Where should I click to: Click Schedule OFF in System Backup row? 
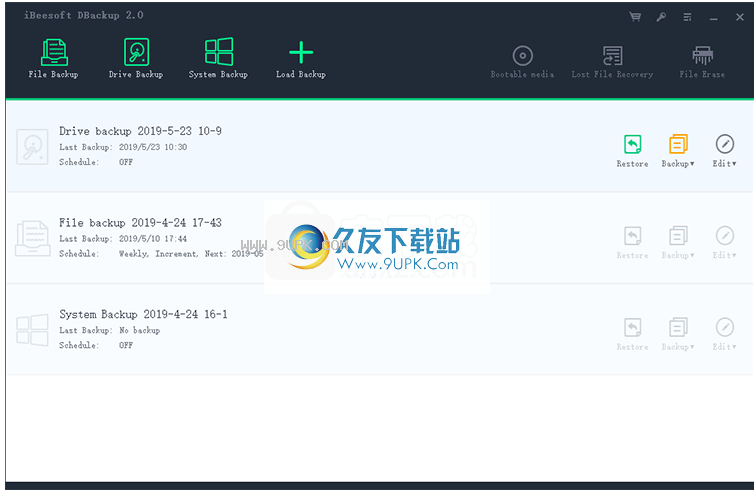(x=126, y=345)
